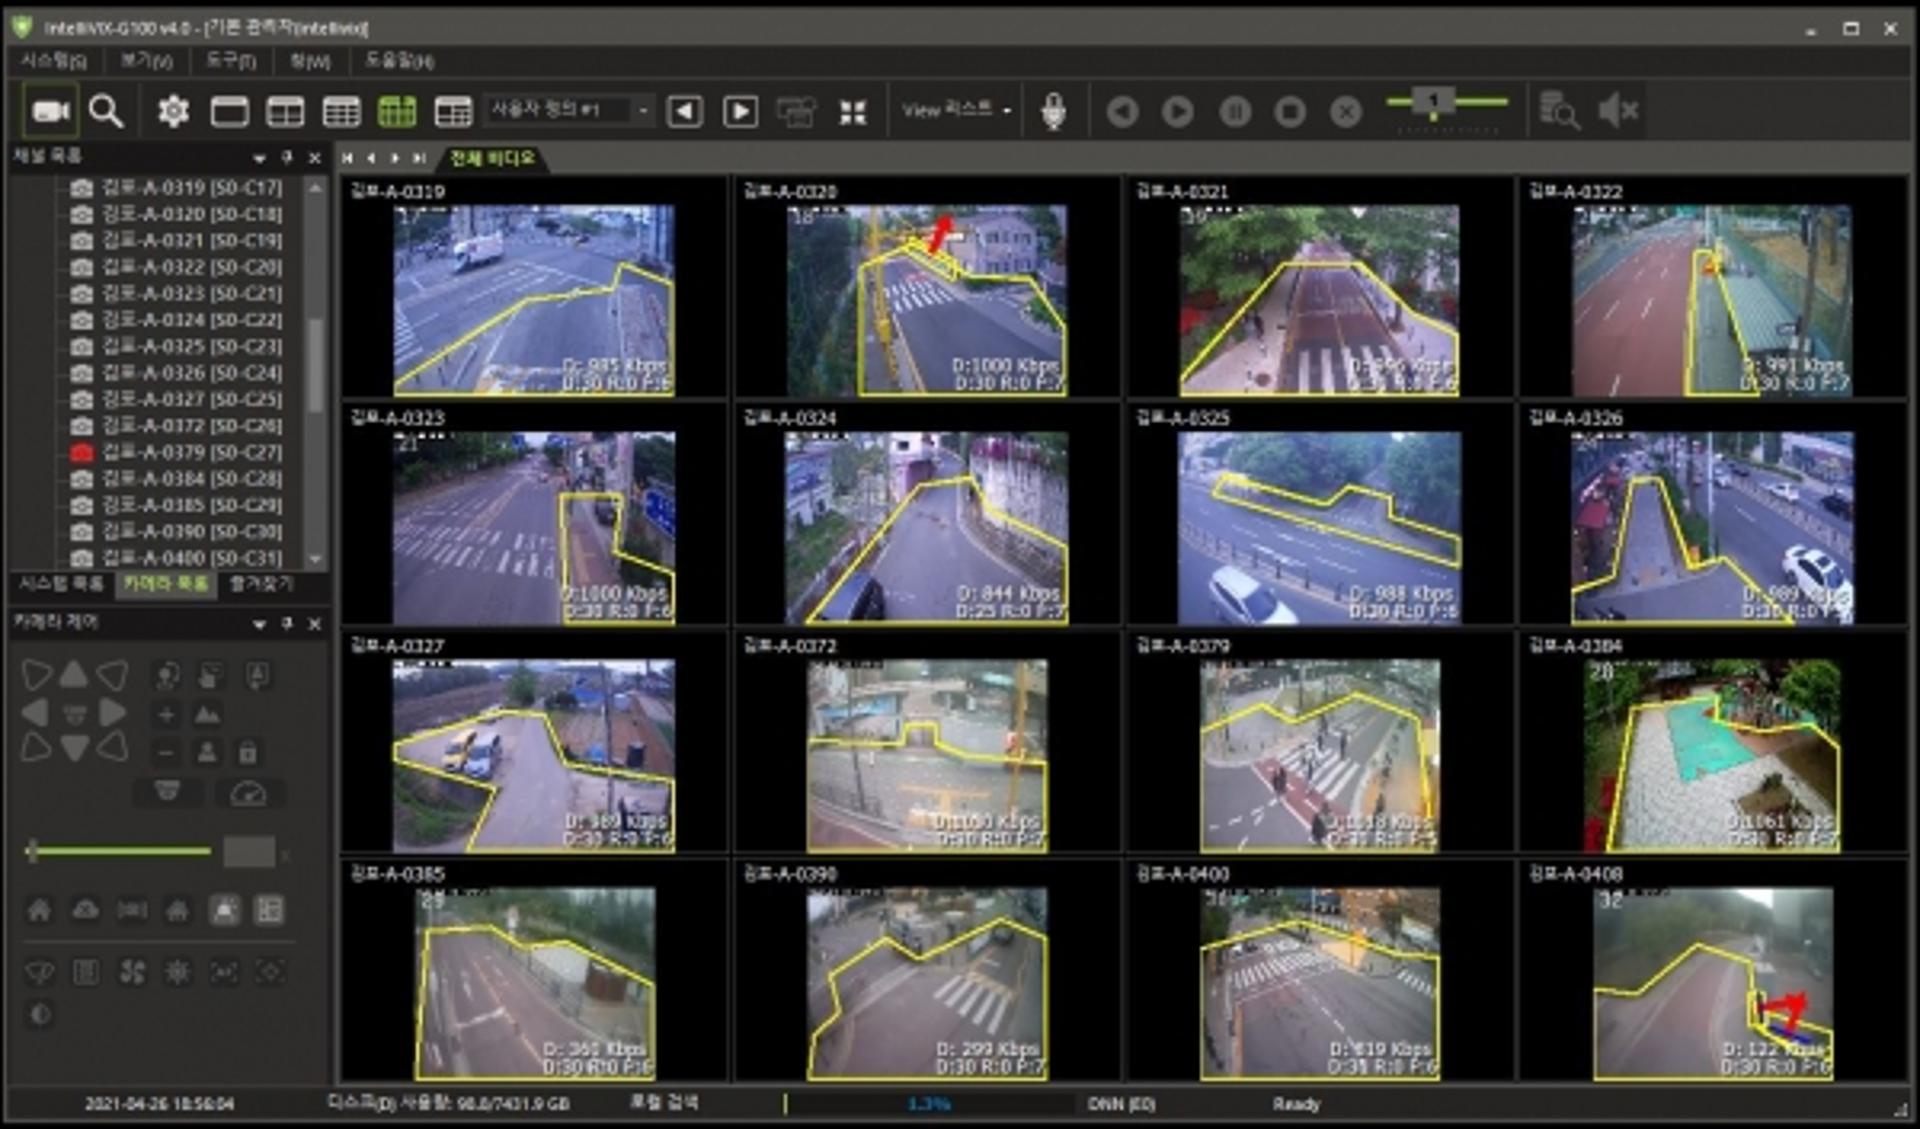
Task: Expand the View list dropdown
Action: (x=957, y=110)
